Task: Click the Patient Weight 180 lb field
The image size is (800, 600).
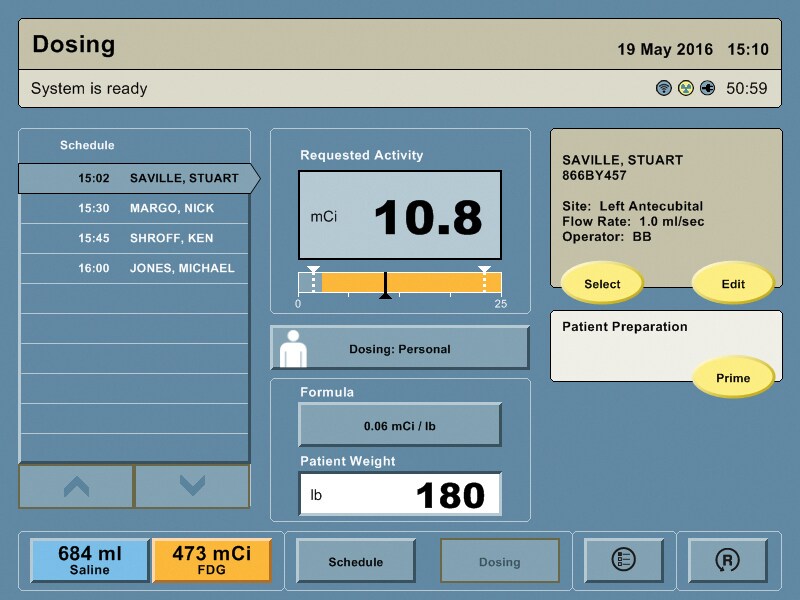Action: pyautogui.click(x=400, y=494)
